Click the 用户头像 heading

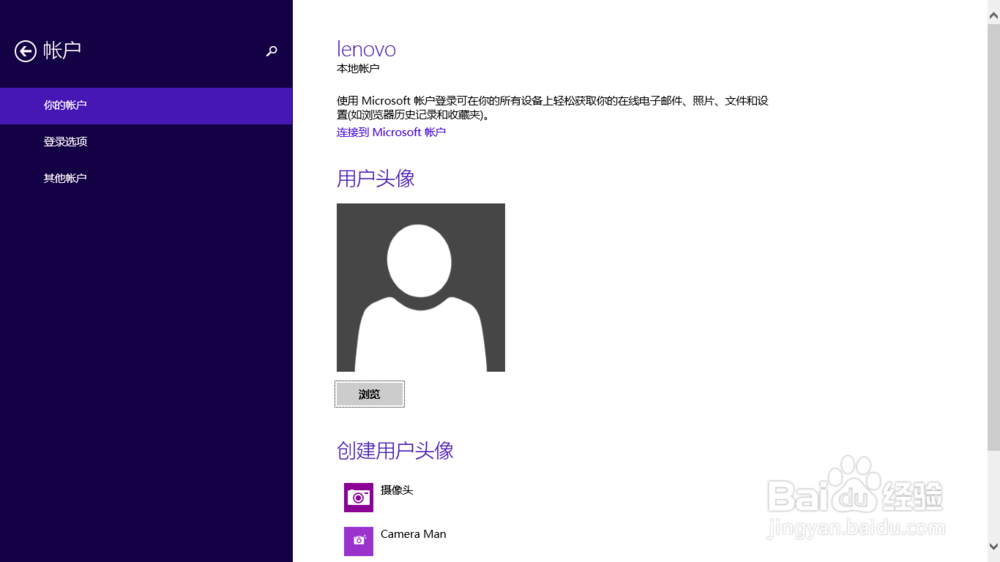pos(376,179)
